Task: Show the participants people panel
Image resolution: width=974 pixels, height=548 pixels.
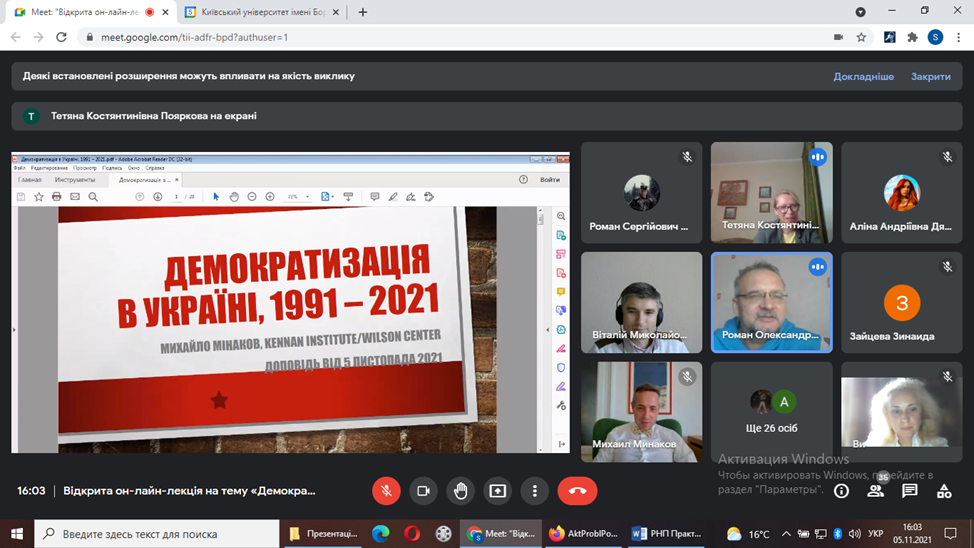Action: pos(875,491)
